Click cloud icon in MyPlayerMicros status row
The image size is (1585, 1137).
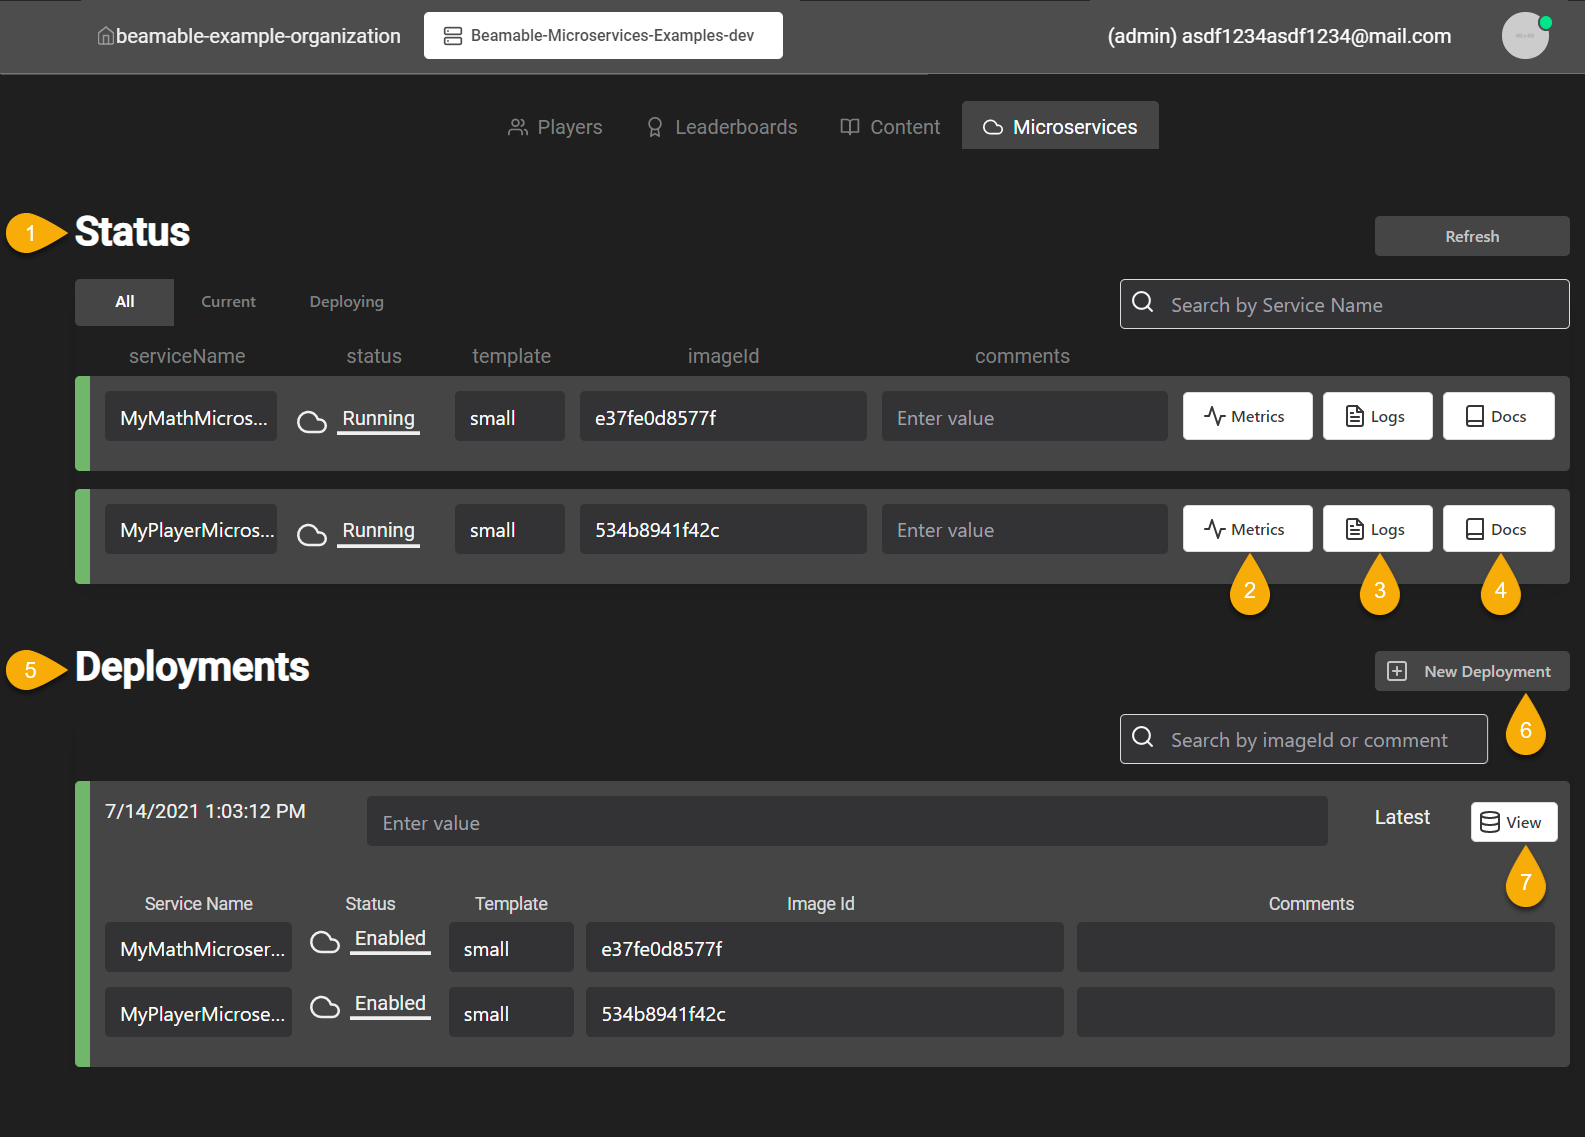312,534
